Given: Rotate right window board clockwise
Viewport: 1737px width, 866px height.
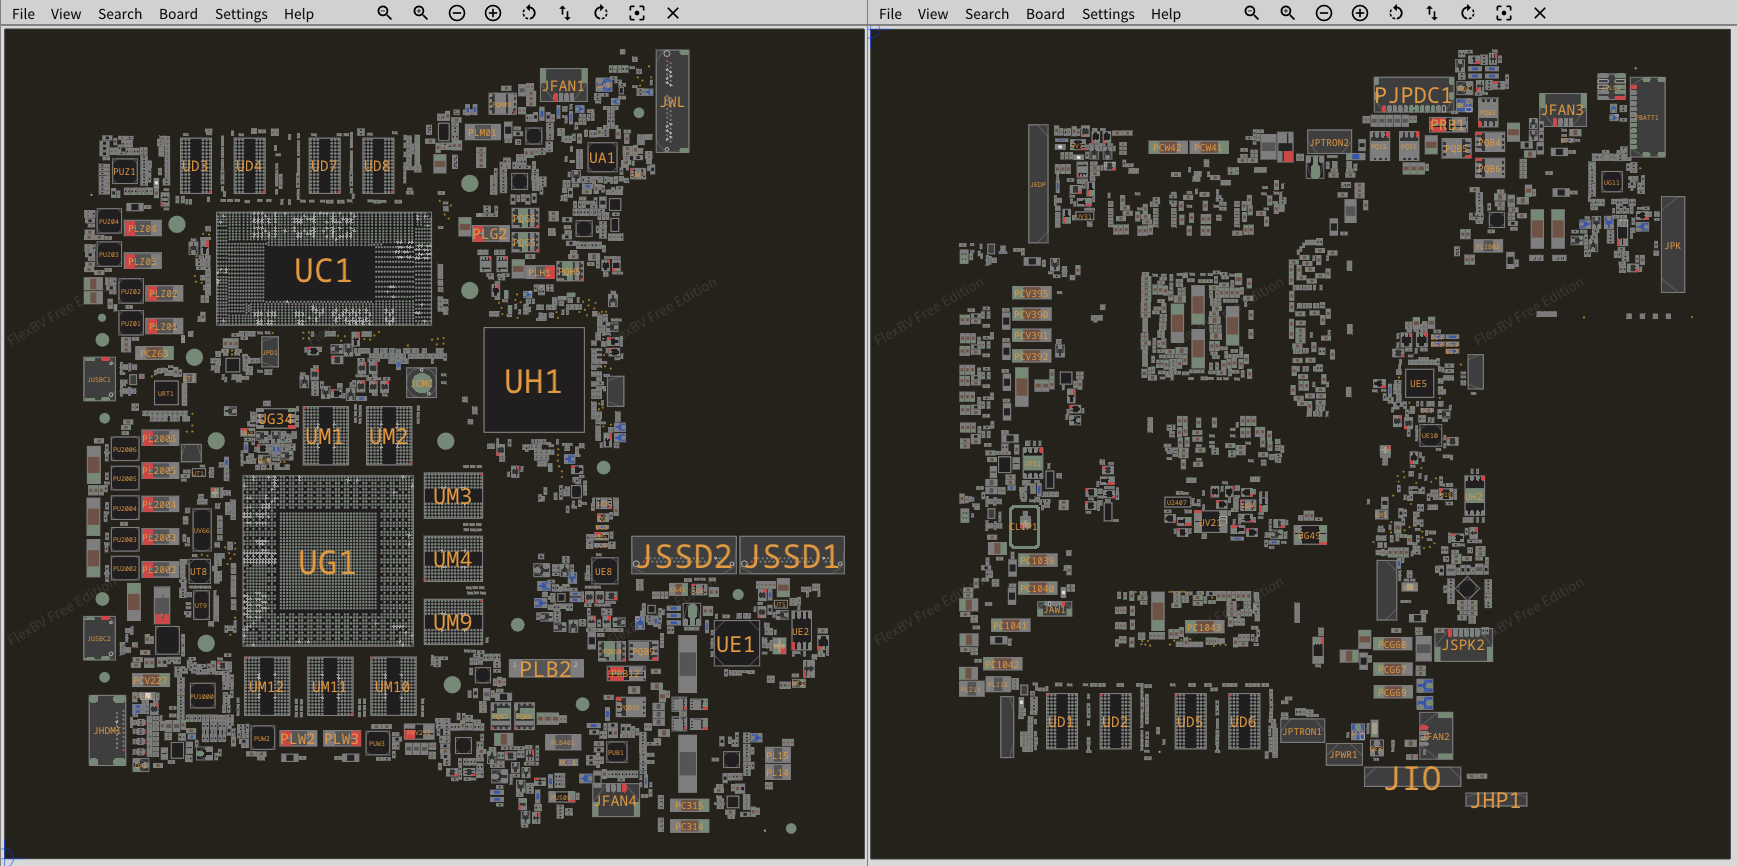Looking at the screenshot, I should pyautogui.click(x=1468, y=13).
